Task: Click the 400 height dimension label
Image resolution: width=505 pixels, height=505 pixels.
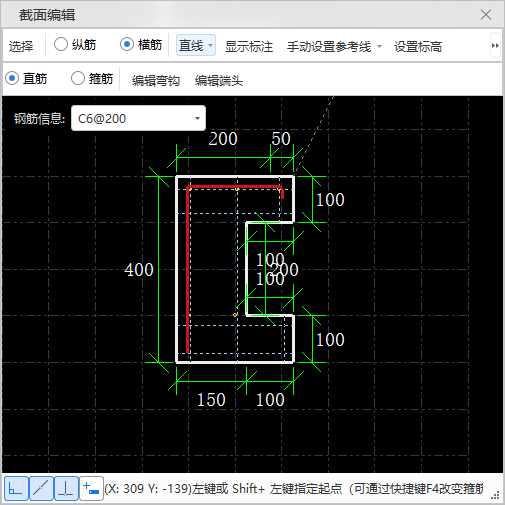Action: tap(139, 269)
